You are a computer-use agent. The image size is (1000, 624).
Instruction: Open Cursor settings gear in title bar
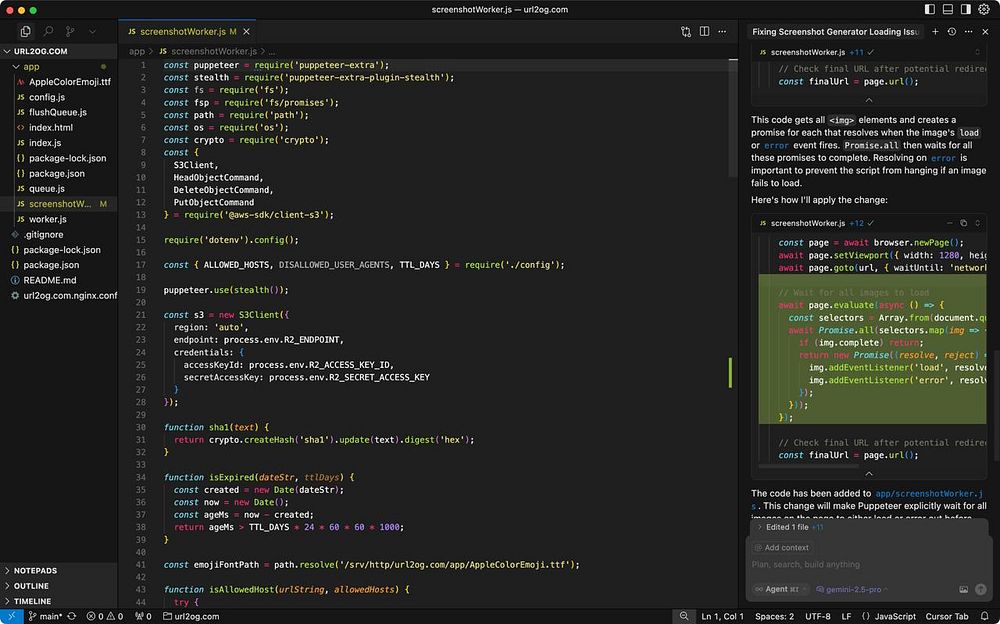click(x=984, y=9)
